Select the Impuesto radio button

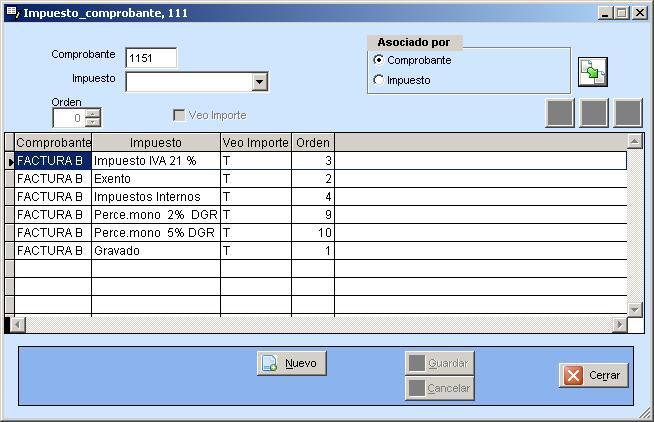[379, 80]
